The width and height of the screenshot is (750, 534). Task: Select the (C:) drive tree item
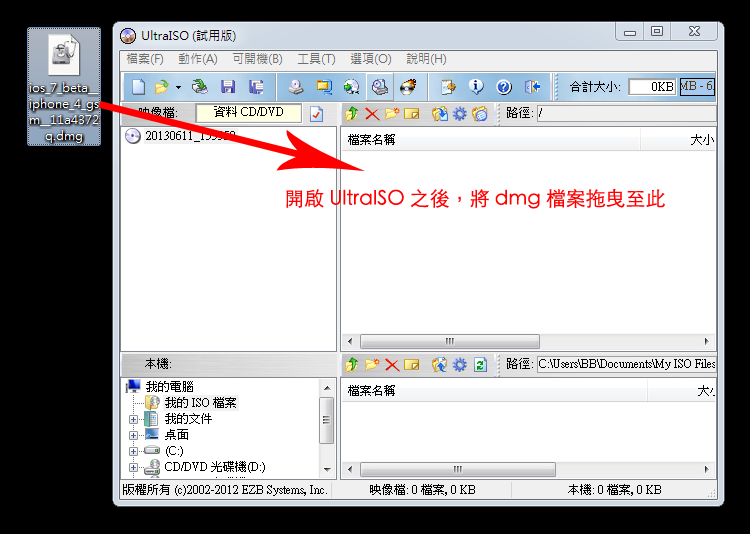coord(174,451)
